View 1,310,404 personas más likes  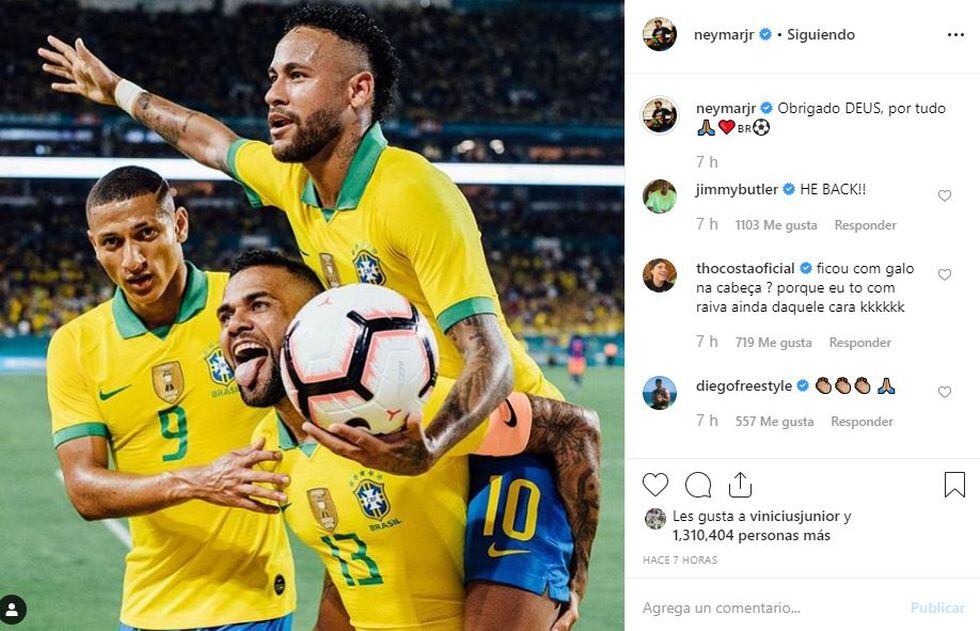point(751,535)
